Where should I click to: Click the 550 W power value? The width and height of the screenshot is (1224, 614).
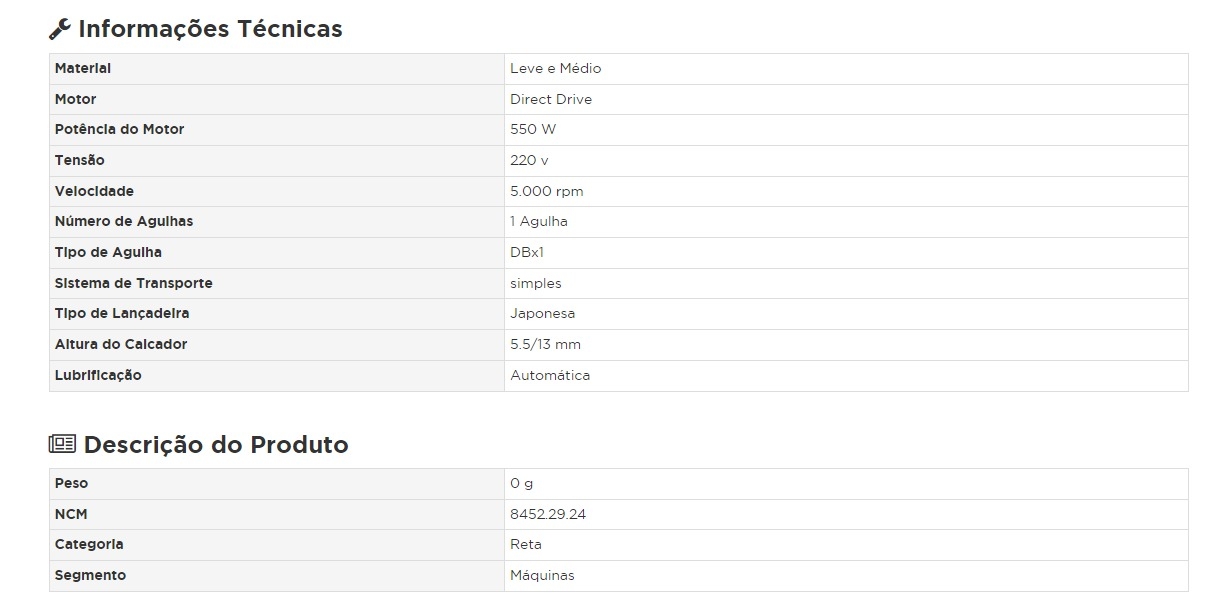click(533, 129)
